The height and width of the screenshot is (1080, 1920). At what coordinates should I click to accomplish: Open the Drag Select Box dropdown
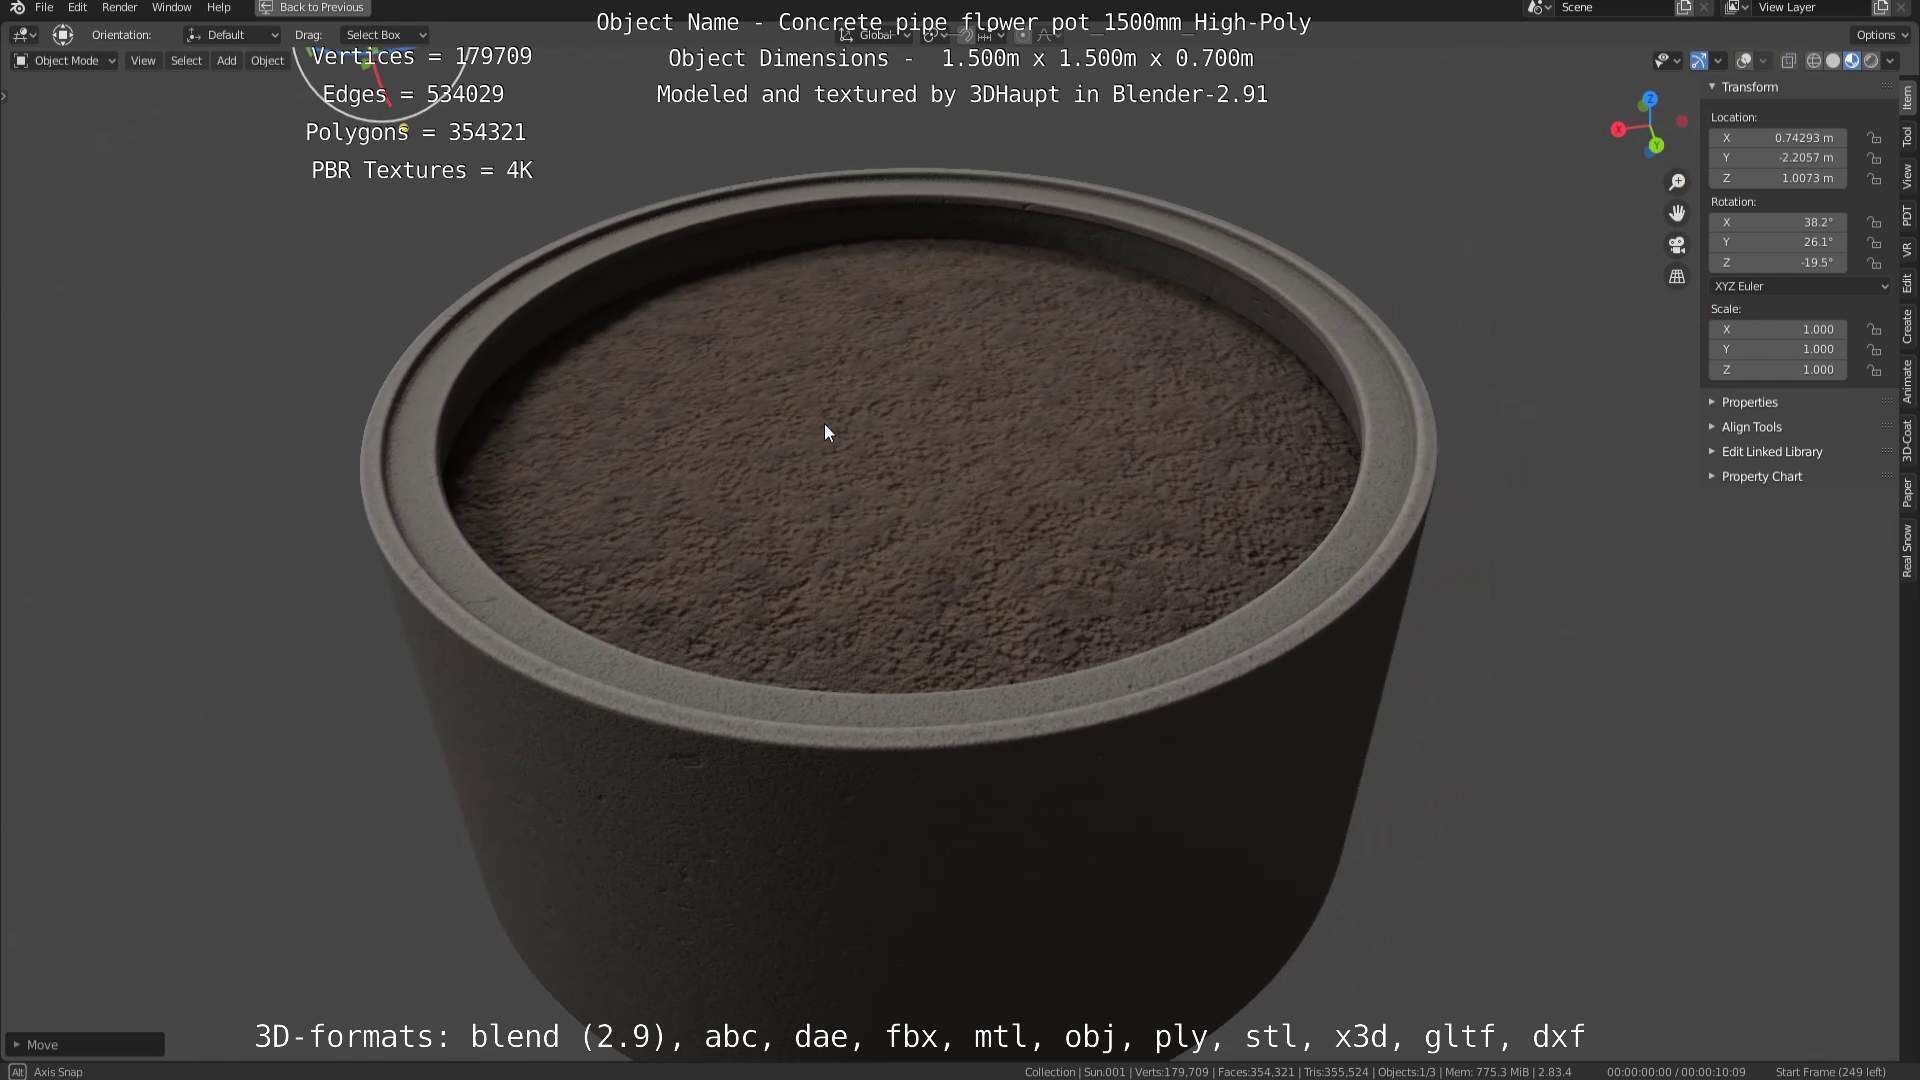click(385, 35)
